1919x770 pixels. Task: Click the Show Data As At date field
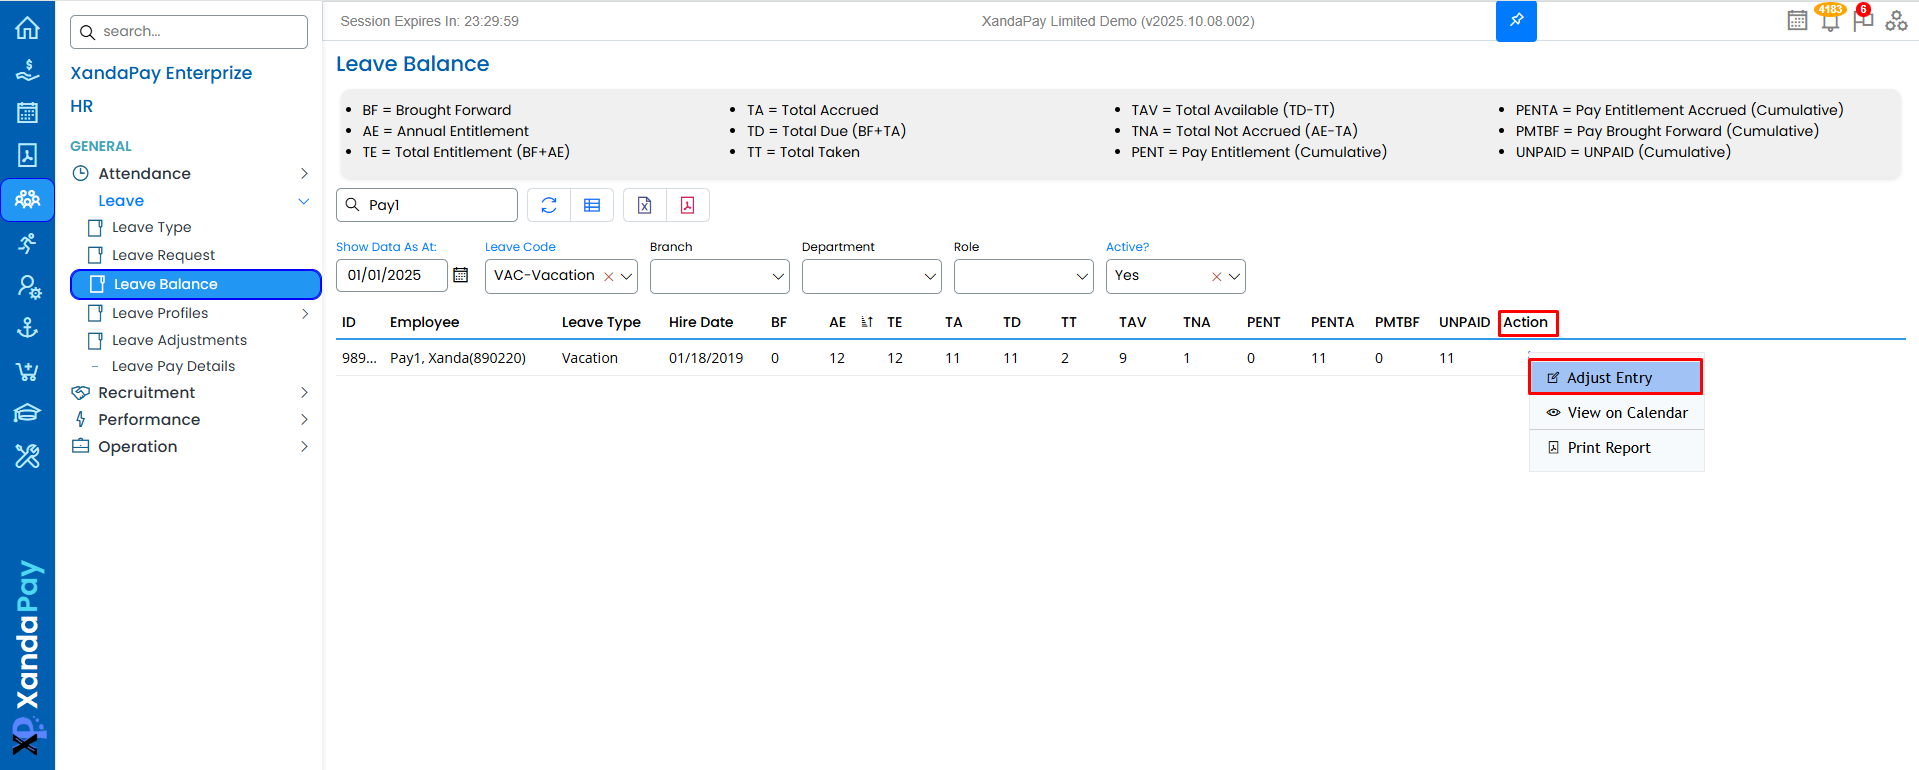click(x=392, y=276)
